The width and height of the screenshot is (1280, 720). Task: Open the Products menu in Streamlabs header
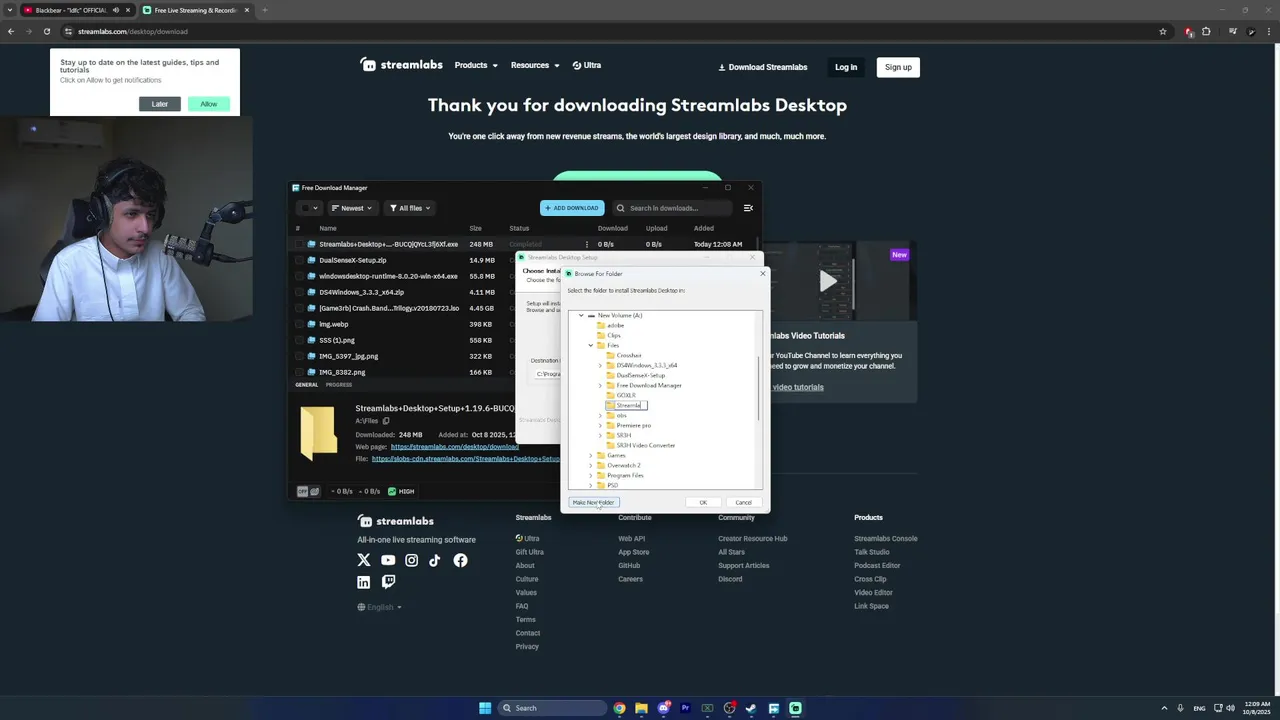pyautogui.click(x=476, y=65)
